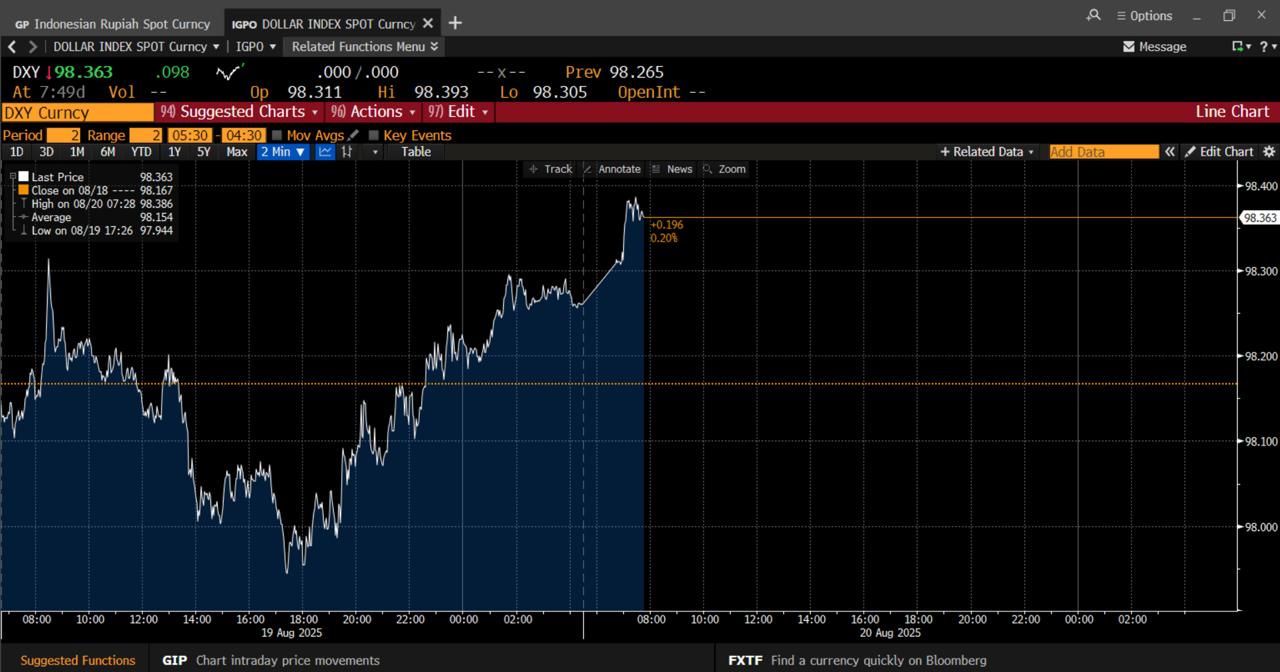This screenshot has height=672, width=1280.
Task: Click the Mov Avgs pencil edit icon
Action: tap(353, 135)
